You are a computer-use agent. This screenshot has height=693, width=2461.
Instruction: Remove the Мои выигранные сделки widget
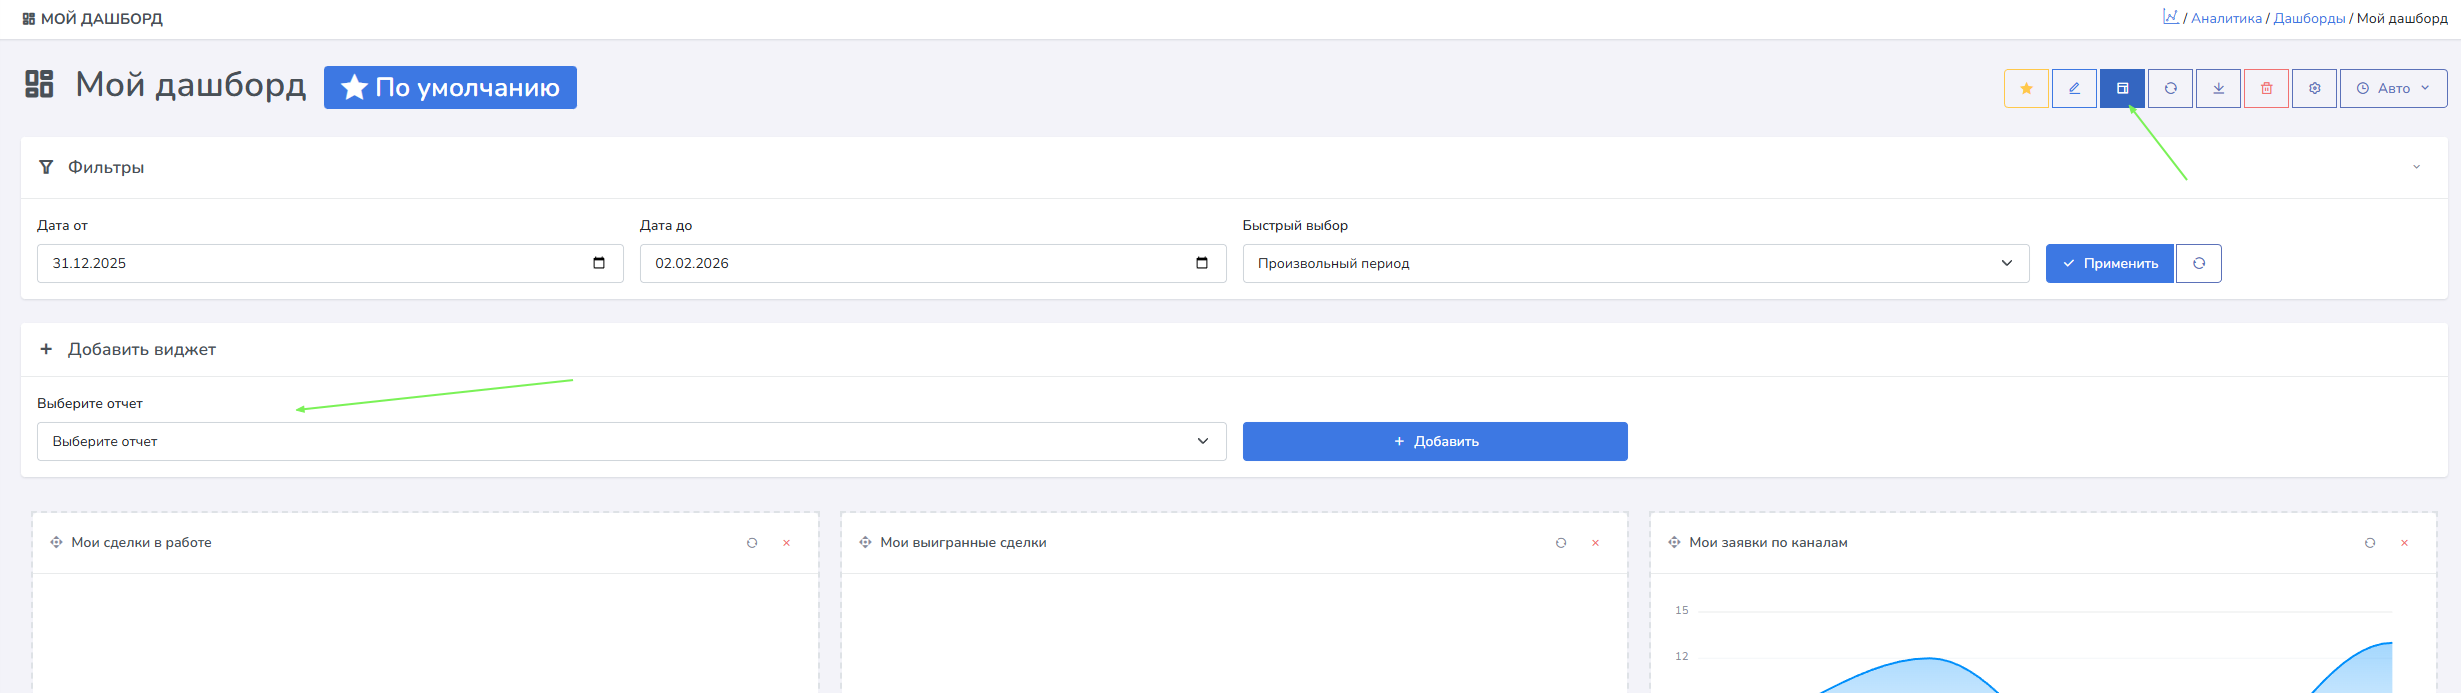click(x=1595, y=543)
